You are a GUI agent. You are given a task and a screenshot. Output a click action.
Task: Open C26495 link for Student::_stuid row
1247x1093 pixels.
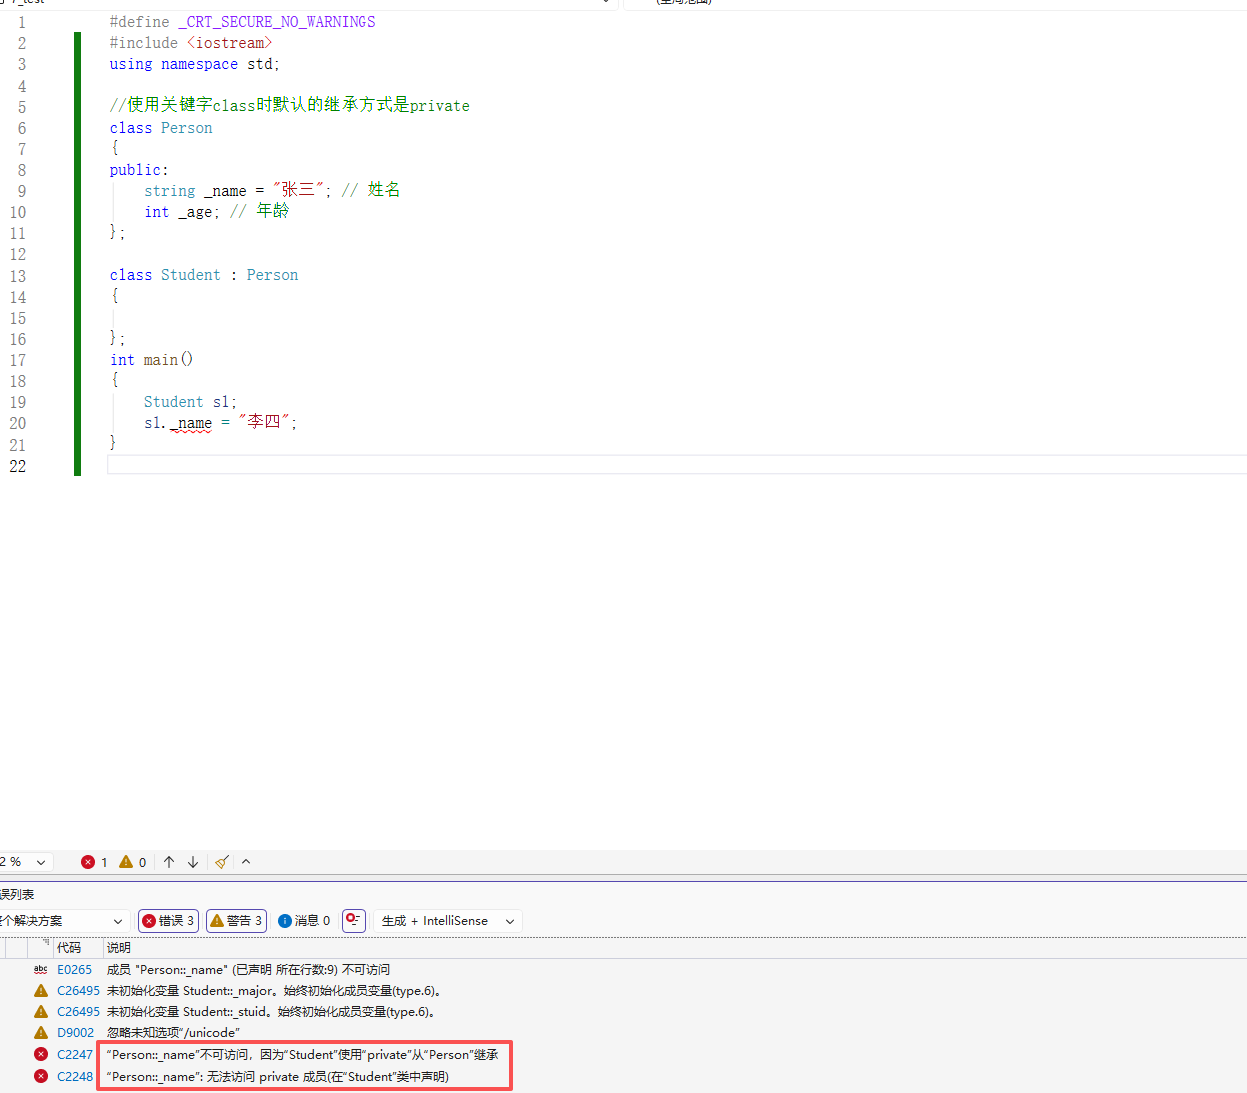point(78,1012)
